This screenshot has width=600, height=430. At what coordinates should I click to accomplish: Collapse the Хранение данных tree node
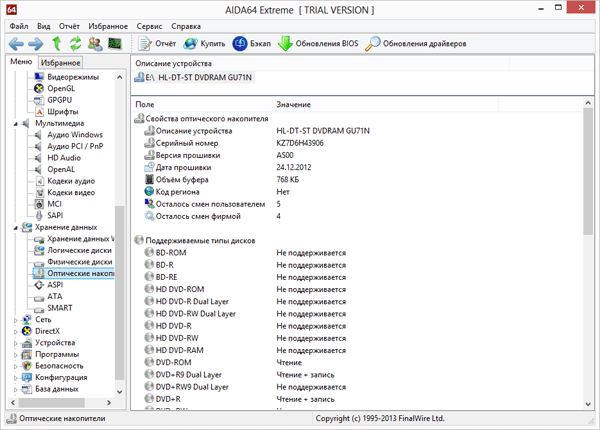(16, 228)
